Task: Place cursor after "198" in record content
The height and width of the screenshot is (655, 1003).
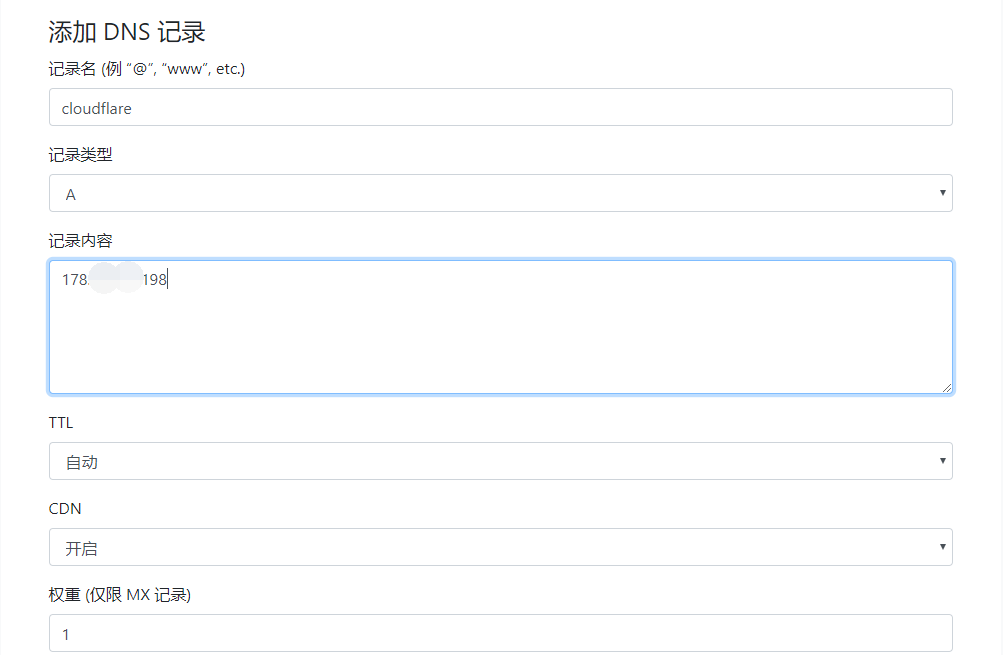Action: (168, 280)
